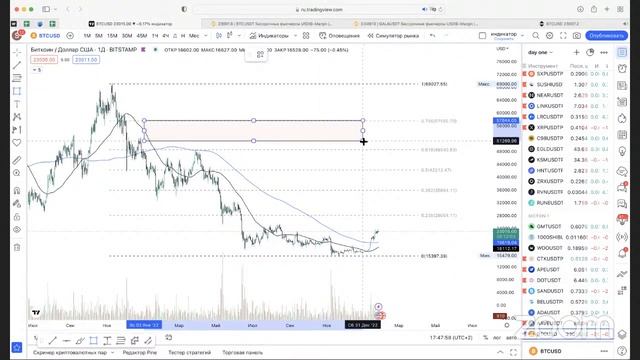Select the 4Ч timeframe

(x=165, y=36)
